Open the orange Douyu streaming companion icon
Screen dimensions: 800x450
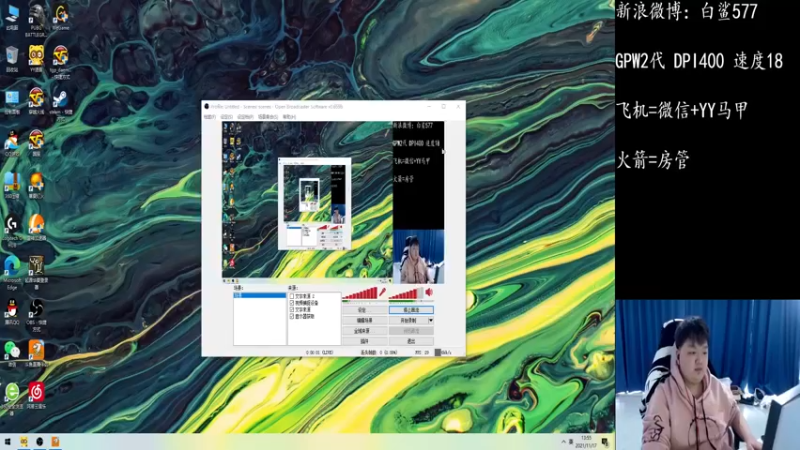pyautogui.click(x=36, y=353)
